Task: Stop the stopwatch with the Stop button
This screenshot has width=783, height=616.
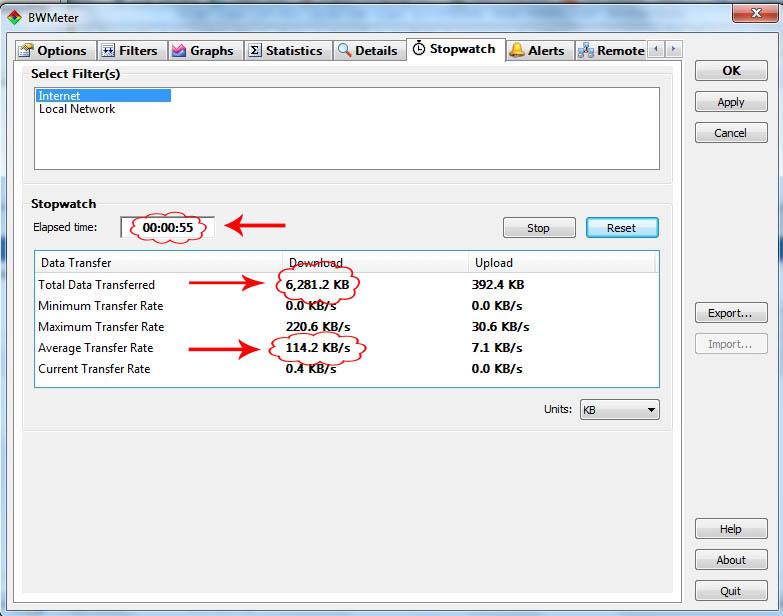Action: pos(539,228)
